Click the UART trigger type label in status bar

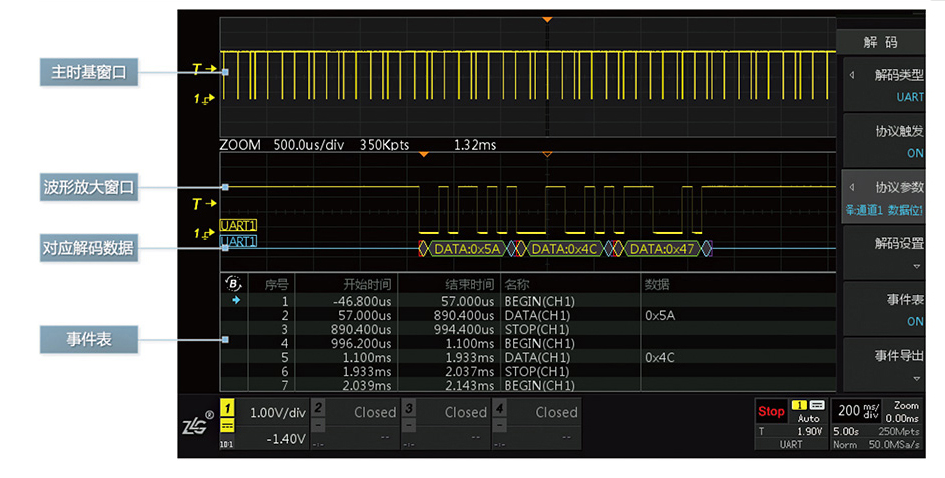tap(791, 444)
